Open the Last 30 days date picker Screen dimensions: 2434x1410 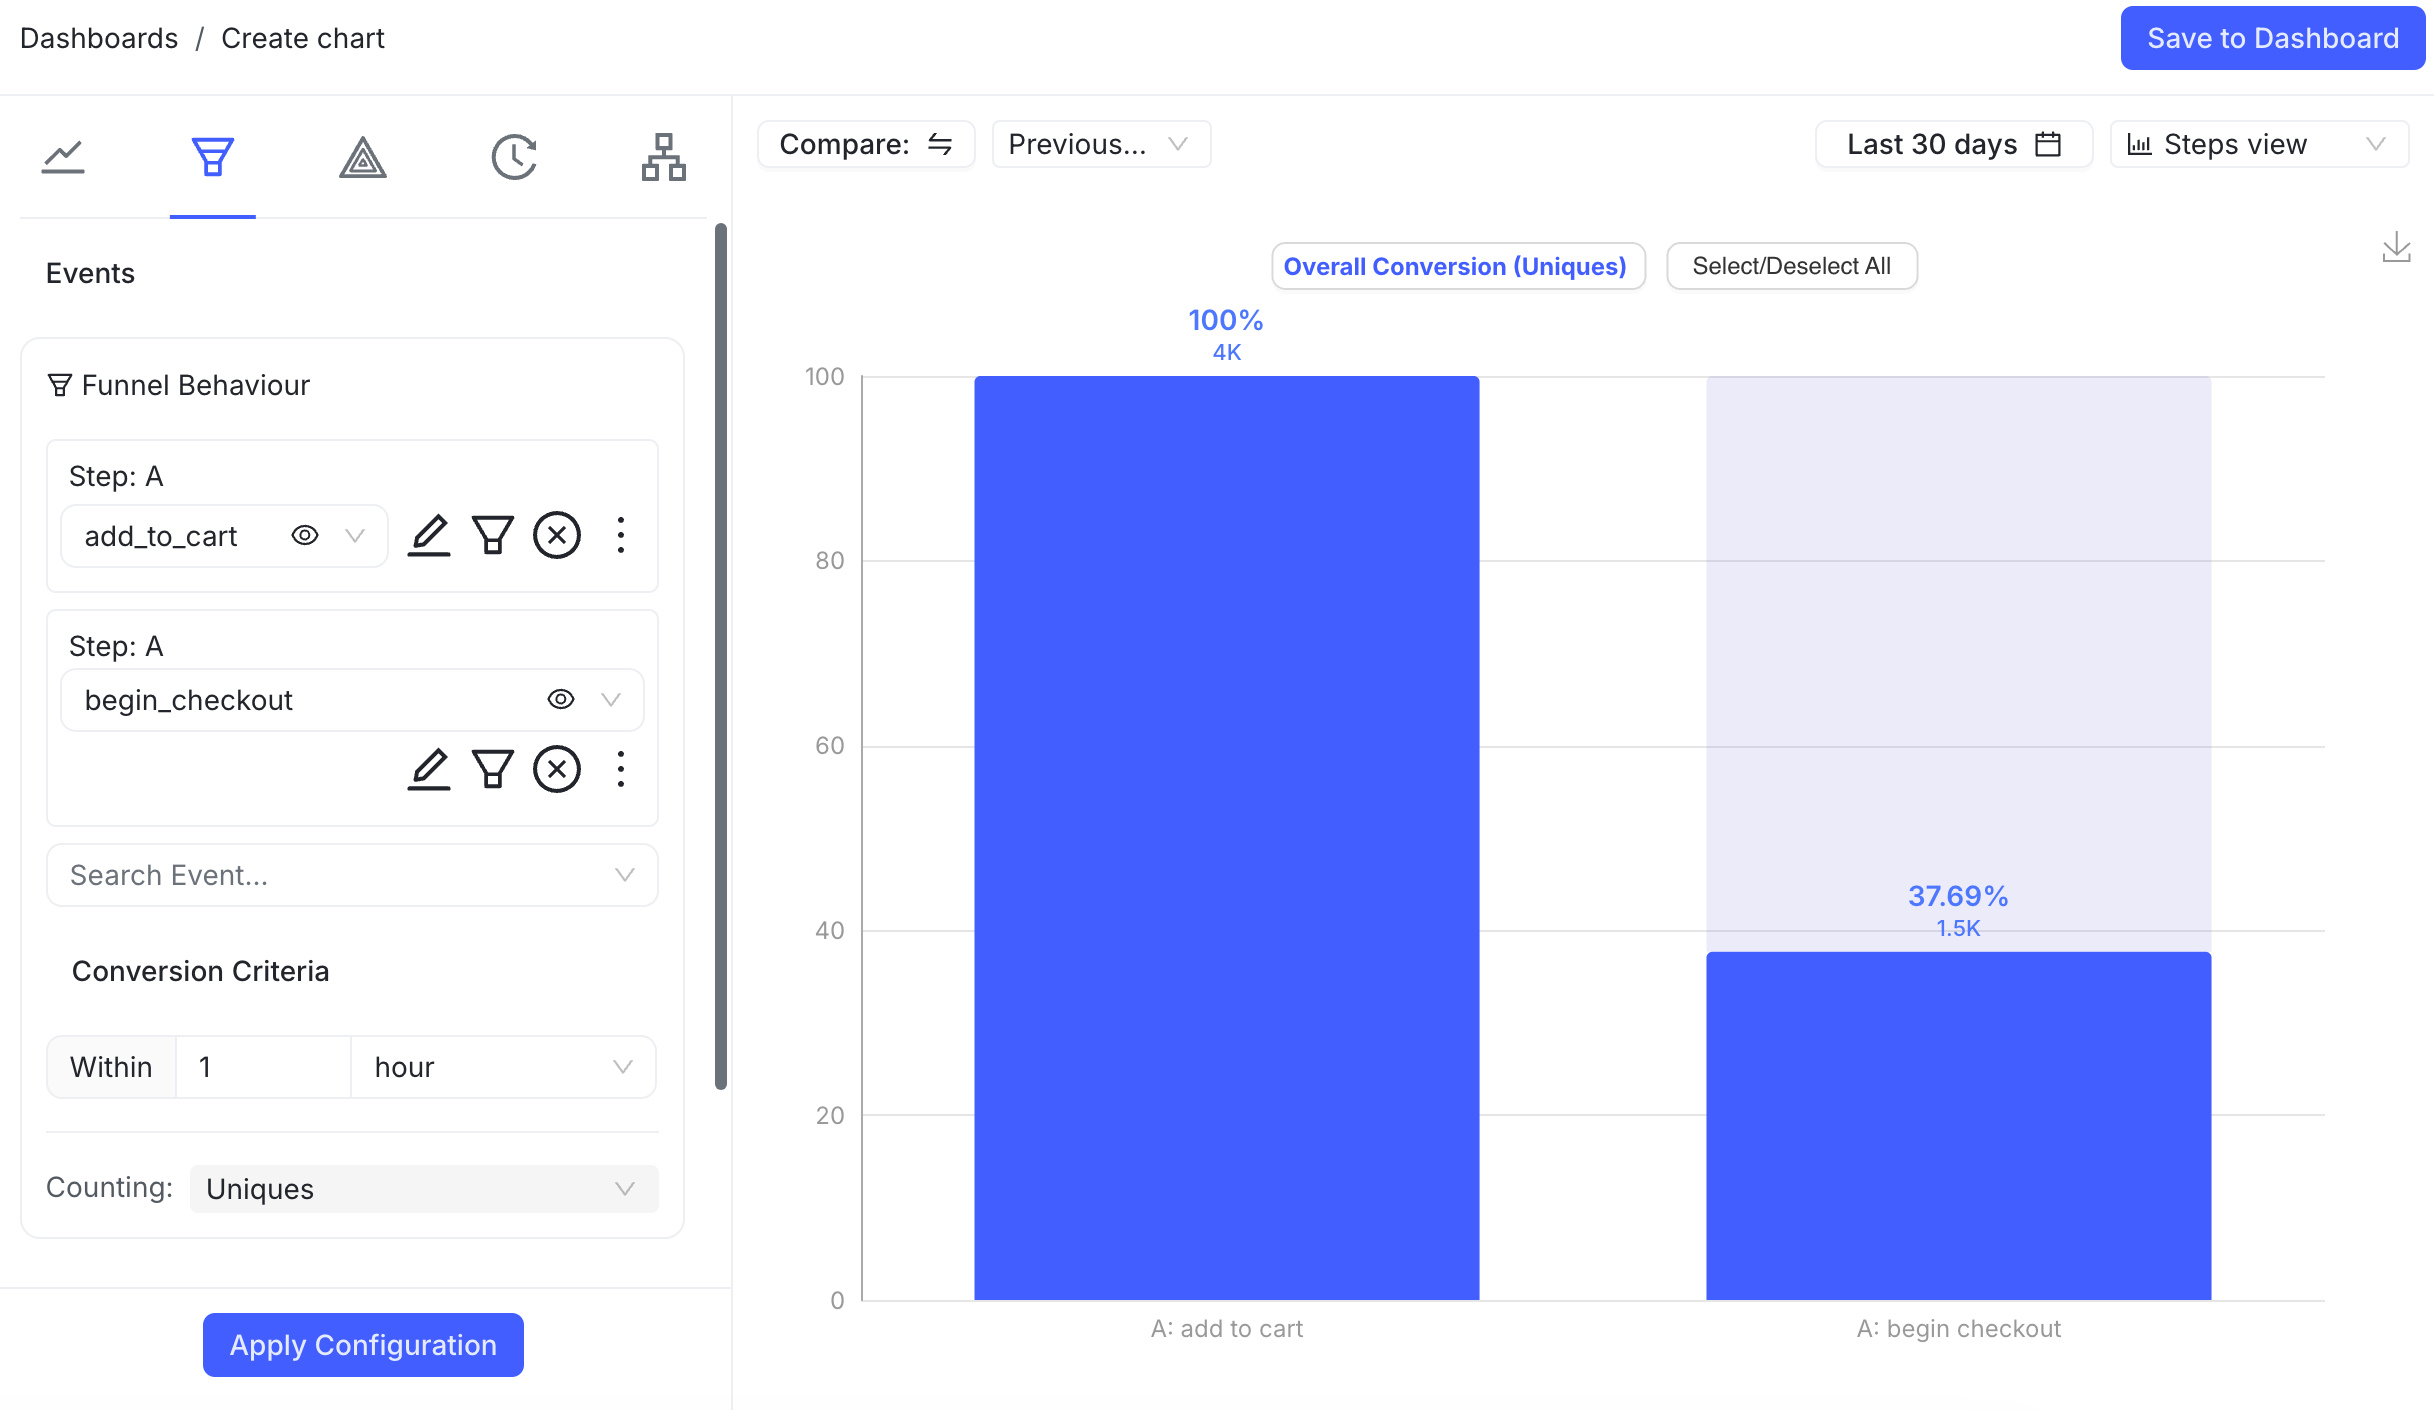click(x=1952, y=144)
